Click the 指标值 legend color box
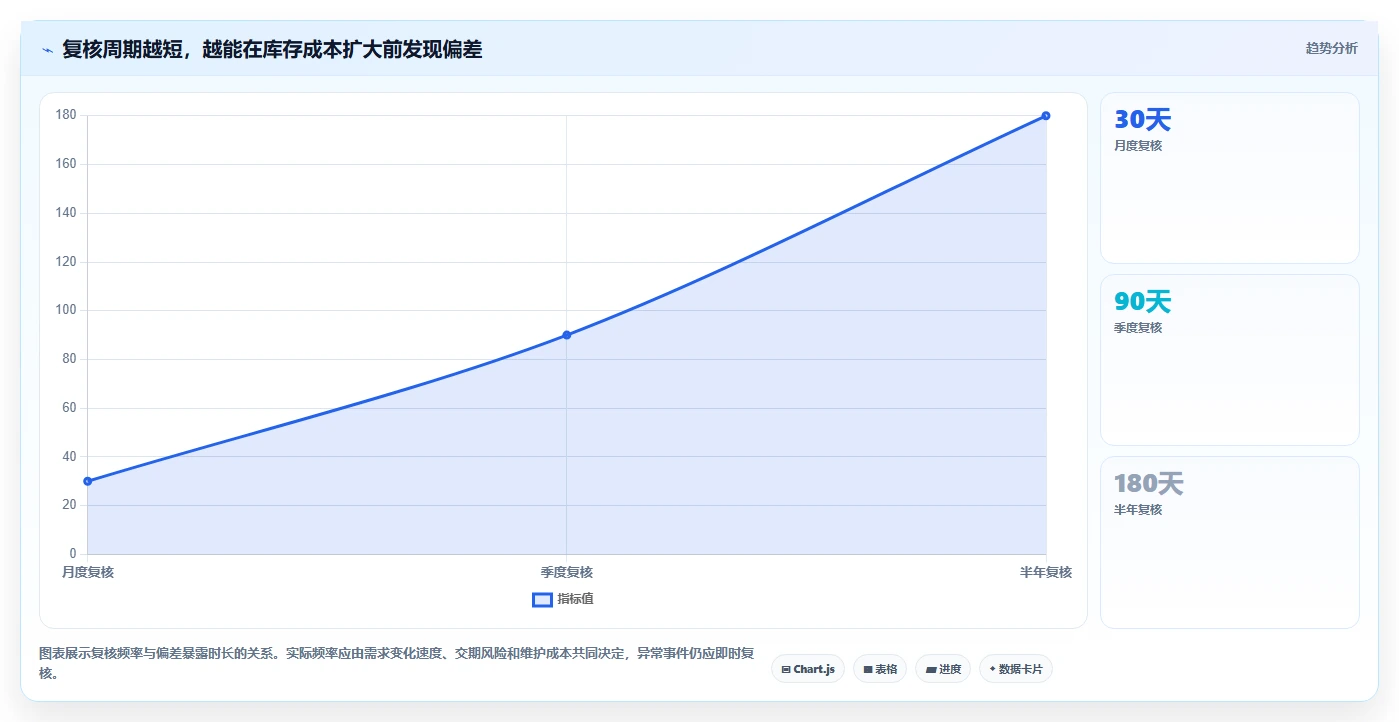The image size is (1399, 722). pos(542,599)
